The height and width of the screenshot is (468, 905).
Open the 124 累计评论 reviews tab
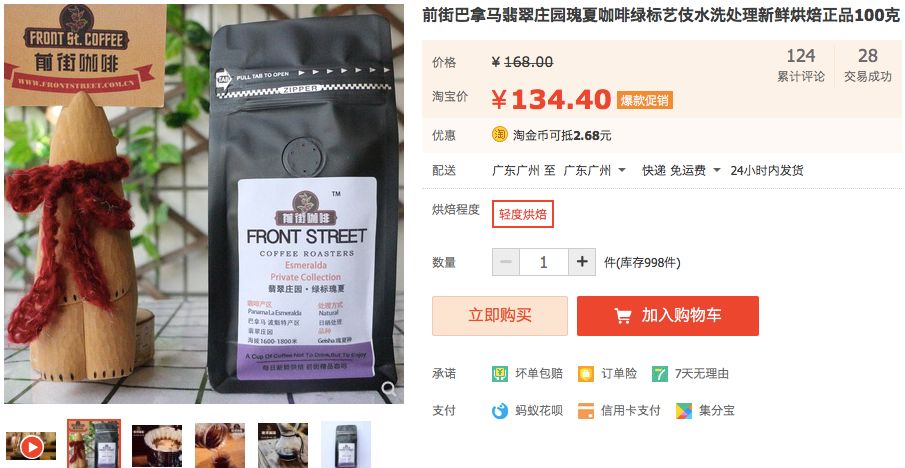tap(801, 65)
